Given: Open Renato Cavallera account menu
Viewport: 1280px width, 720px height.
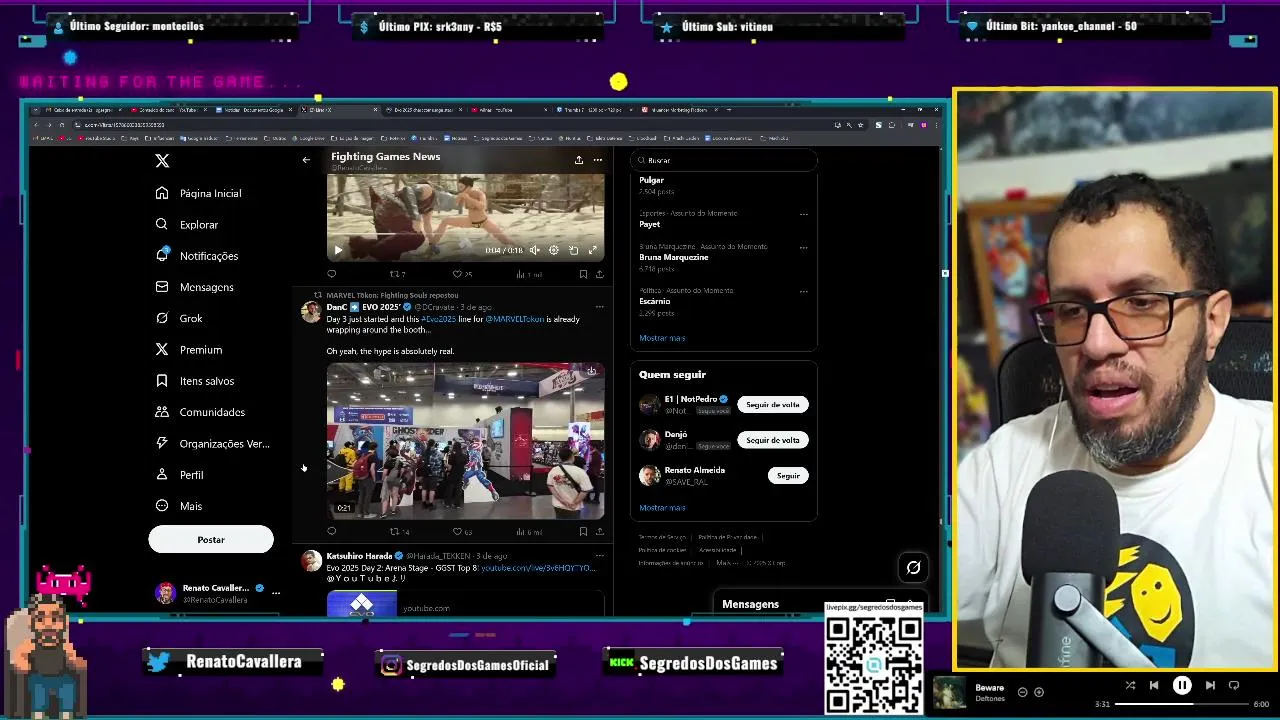Looking at the screenshot, I should 218,593.
